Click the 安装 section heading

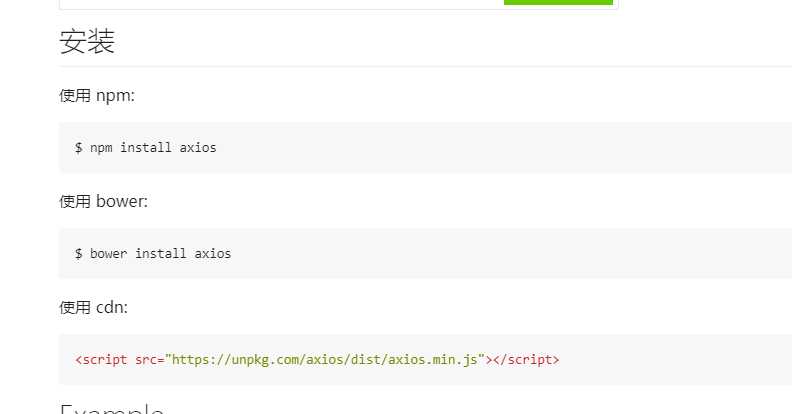(x=87, y=41)
